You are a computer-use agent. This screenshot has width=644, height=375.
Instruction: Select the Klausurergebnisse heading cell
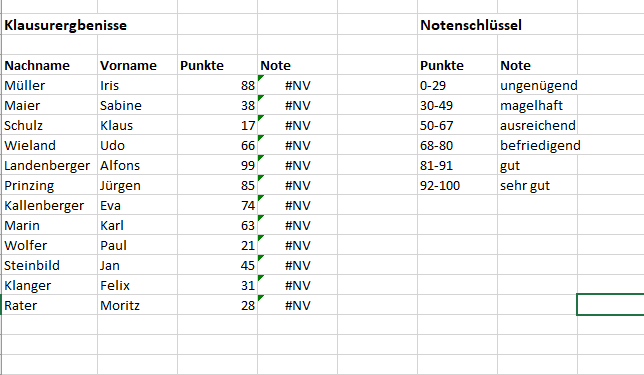click(49, 25)
